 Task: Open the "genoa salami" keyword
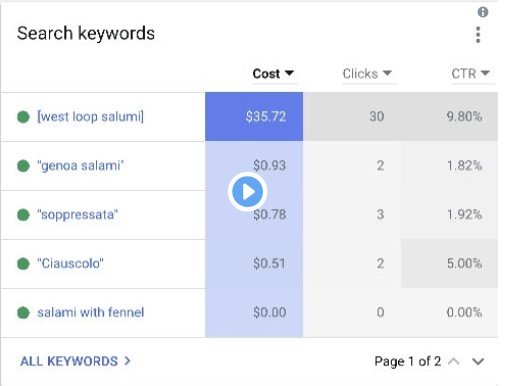[80, 166]
